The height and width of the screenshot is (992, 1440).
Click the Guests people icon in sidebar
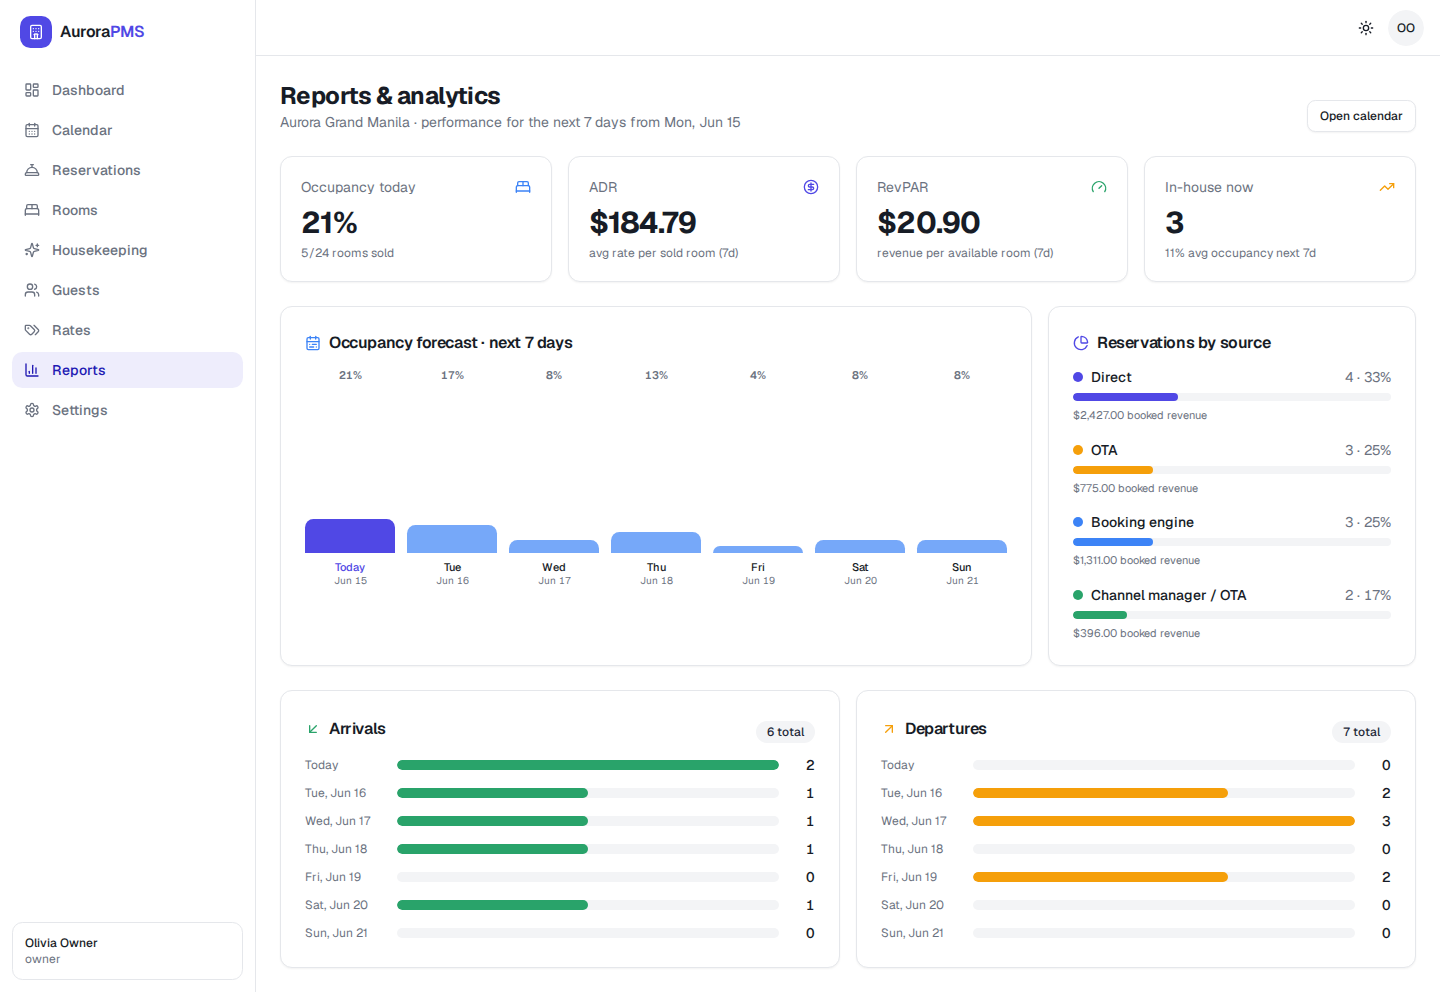(32, 290)
